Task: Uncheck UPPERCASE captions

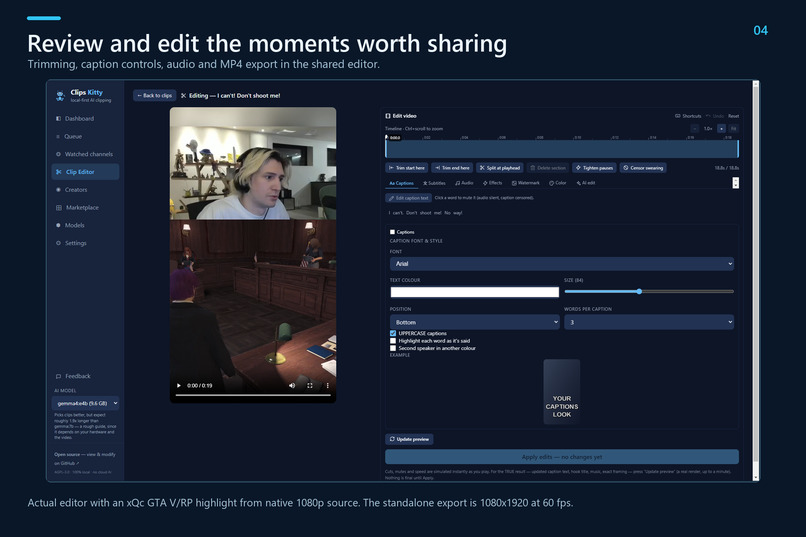Action: click(393, 334)
